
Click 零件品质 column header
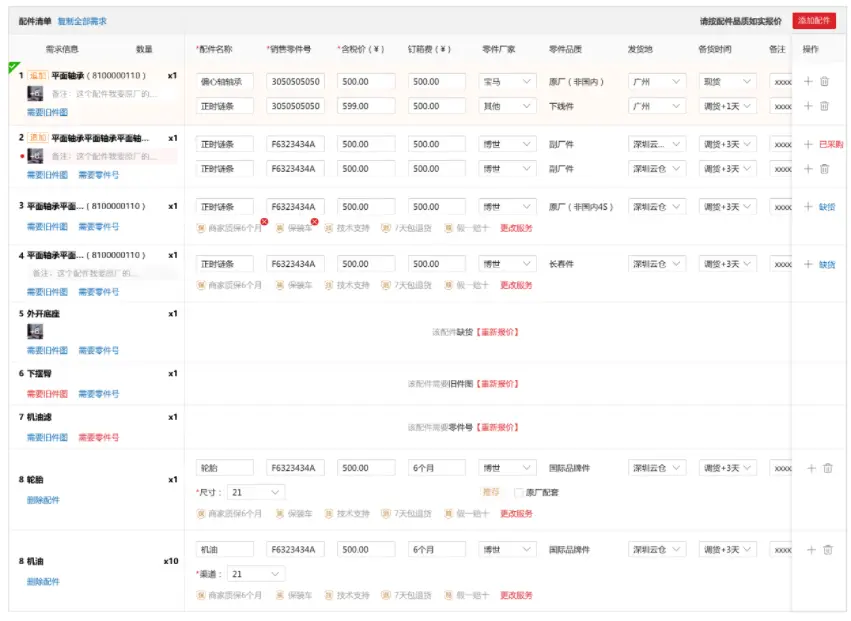click(x=565, y=49)
